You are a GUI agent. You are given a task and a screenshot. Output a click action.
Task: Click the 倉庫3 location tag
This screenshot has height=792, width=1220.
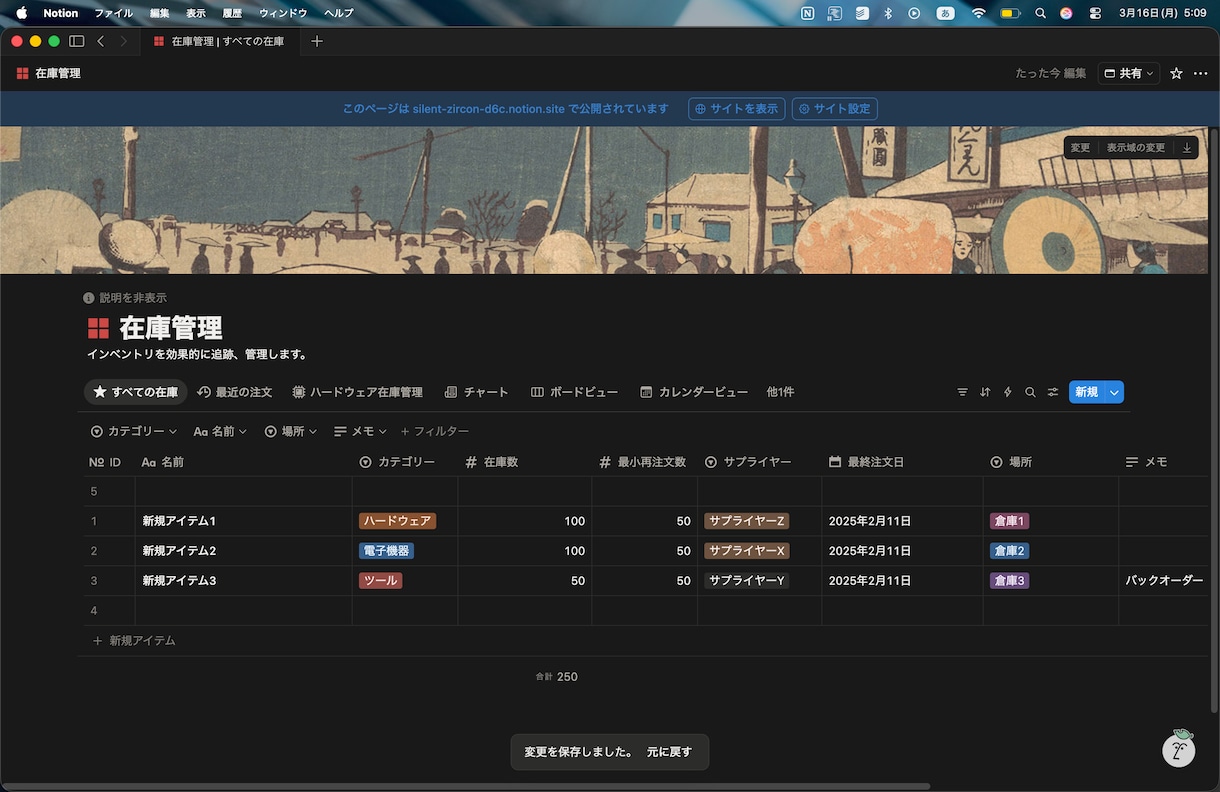(1009, 581)
